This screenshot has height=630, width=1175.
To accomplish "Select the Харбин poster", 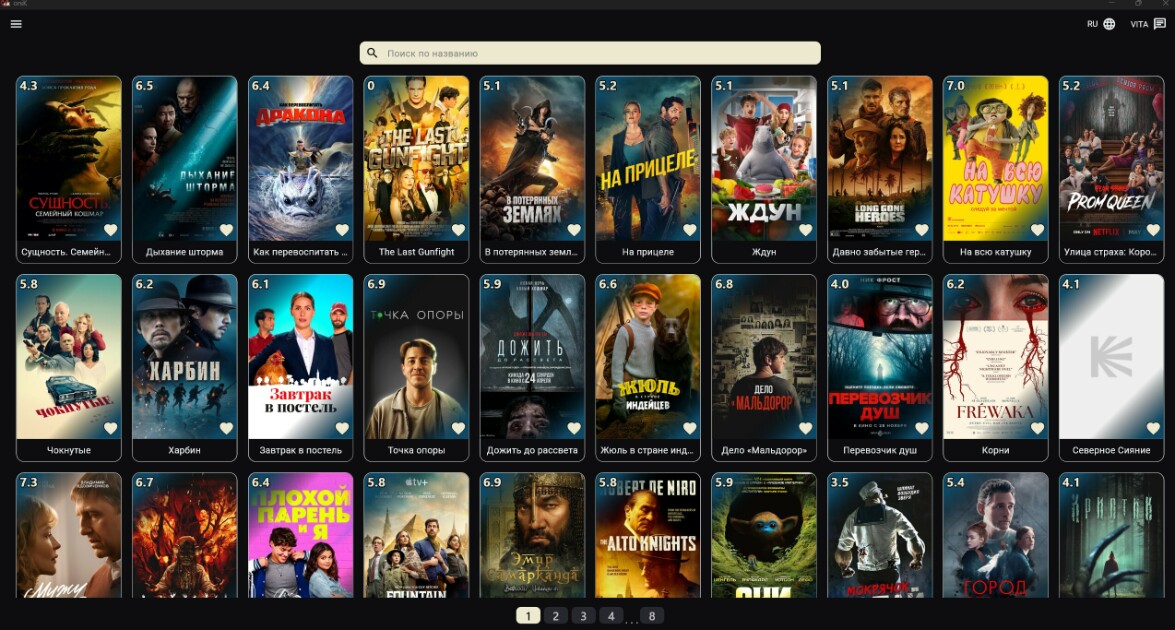I will click(184, 357).
